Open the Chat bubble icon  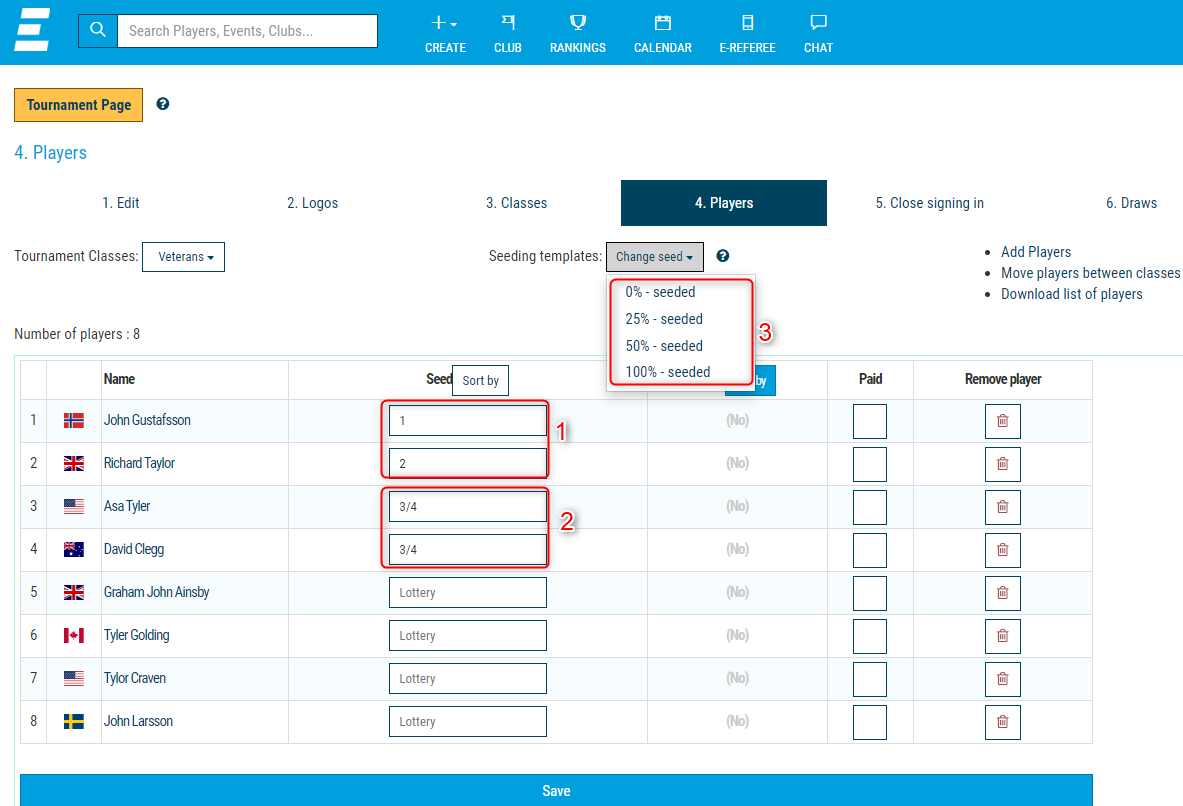pos(818,23)
